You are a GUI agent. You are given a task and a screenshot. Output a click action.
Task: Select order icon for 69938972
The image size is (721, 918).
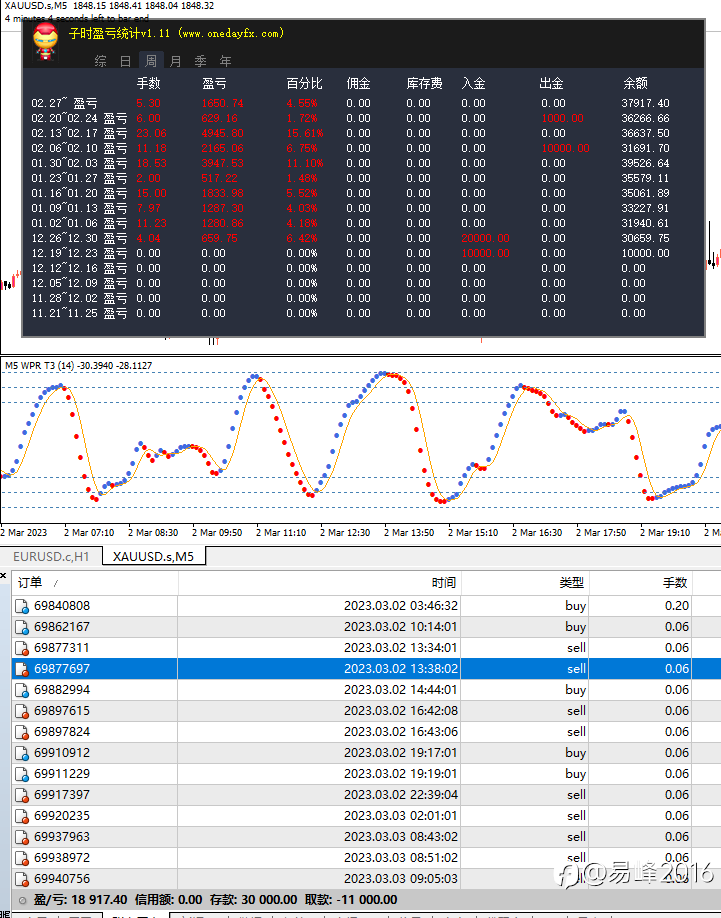point(22,858)
